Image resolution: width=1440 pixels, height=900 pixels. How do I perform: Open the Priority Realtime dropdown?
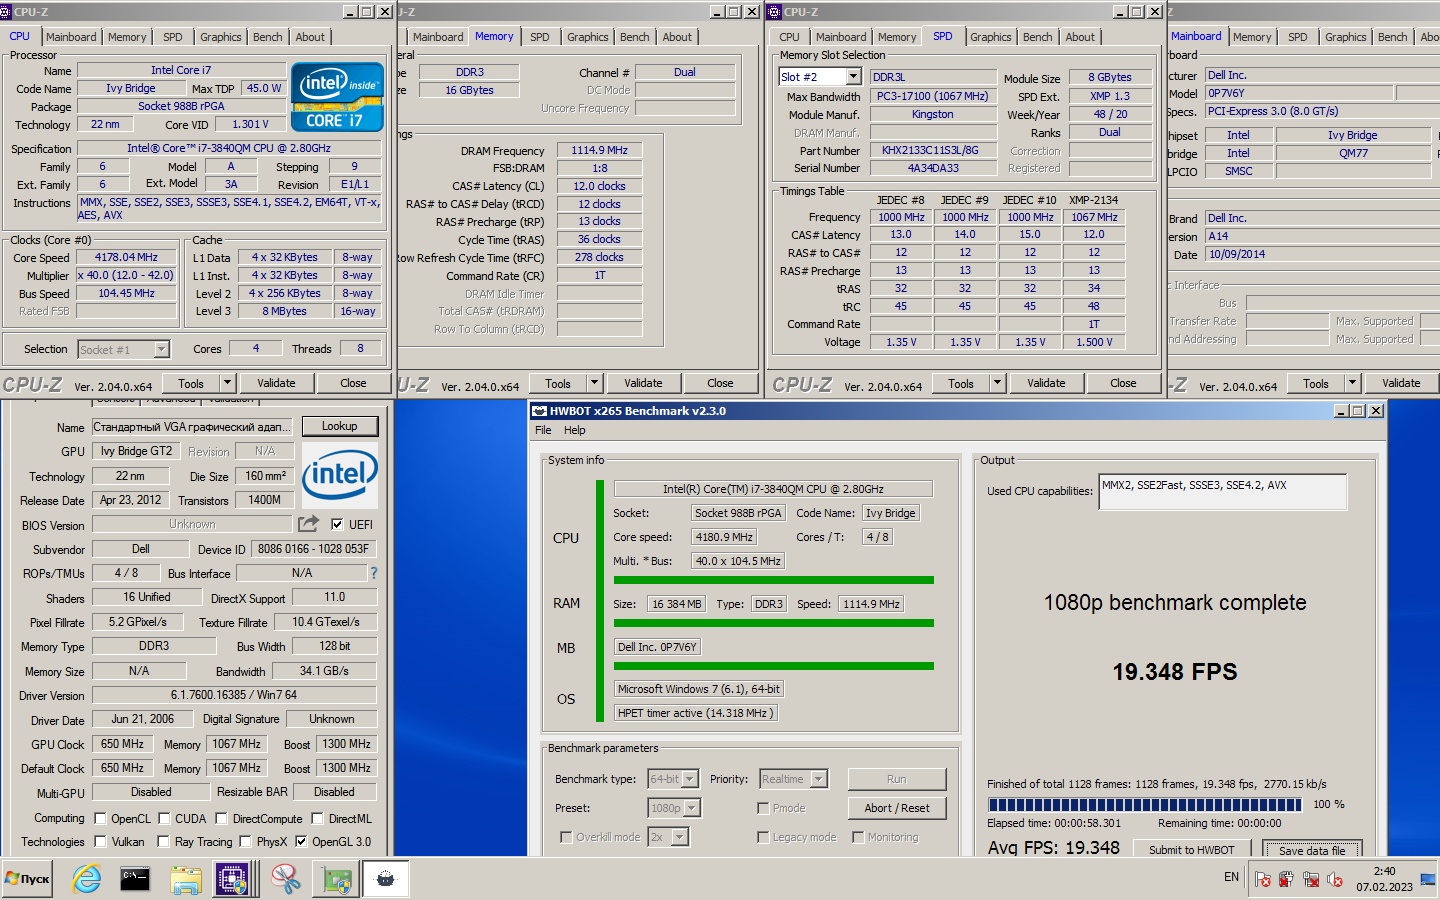(819, 779)
